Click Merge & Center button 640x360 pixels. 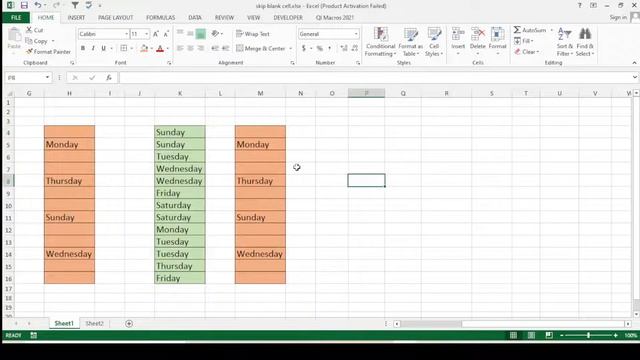[x=261, y=48]
